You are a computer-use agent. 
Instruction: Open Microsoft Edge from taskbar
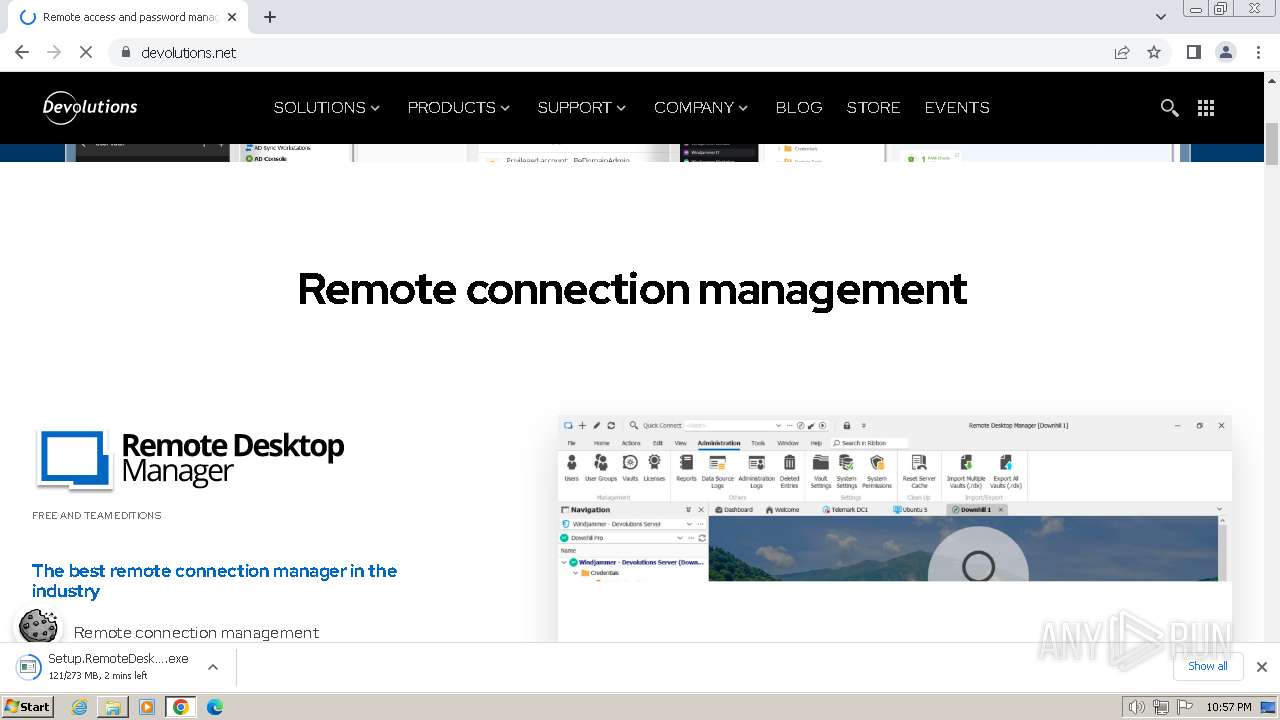coord(215,707)
